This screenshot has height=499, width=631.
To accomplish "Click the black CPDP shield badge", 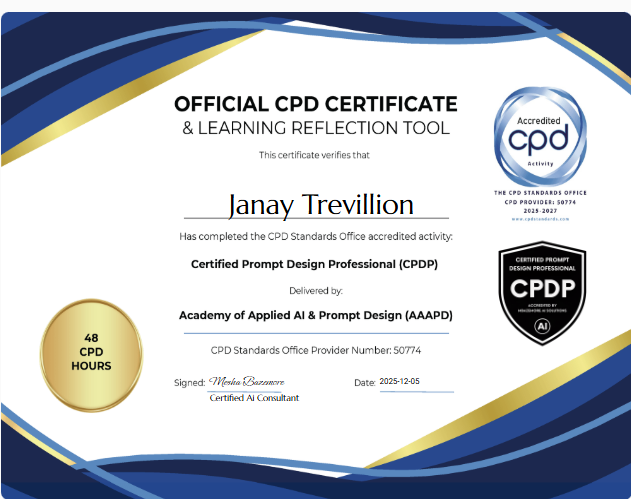I will pos(542,293).
